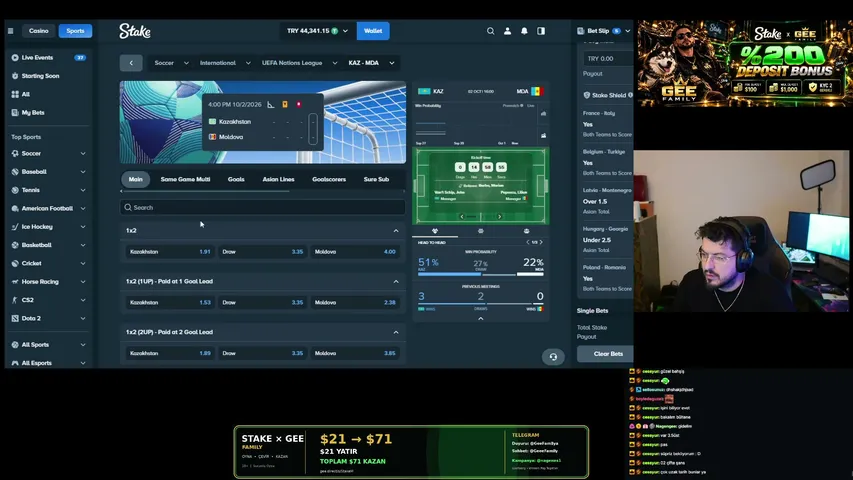
Task: Click the Stake logo
Action: 135,31
